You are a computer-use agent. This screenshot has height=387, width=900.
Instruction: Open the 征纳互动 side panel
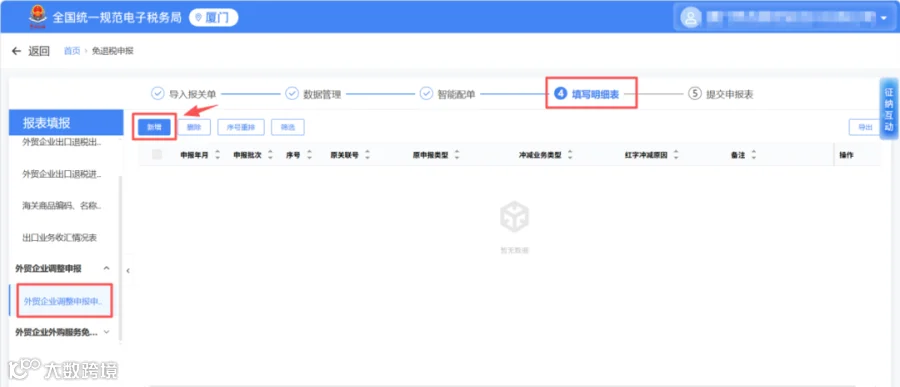click(x=889, y=109)
